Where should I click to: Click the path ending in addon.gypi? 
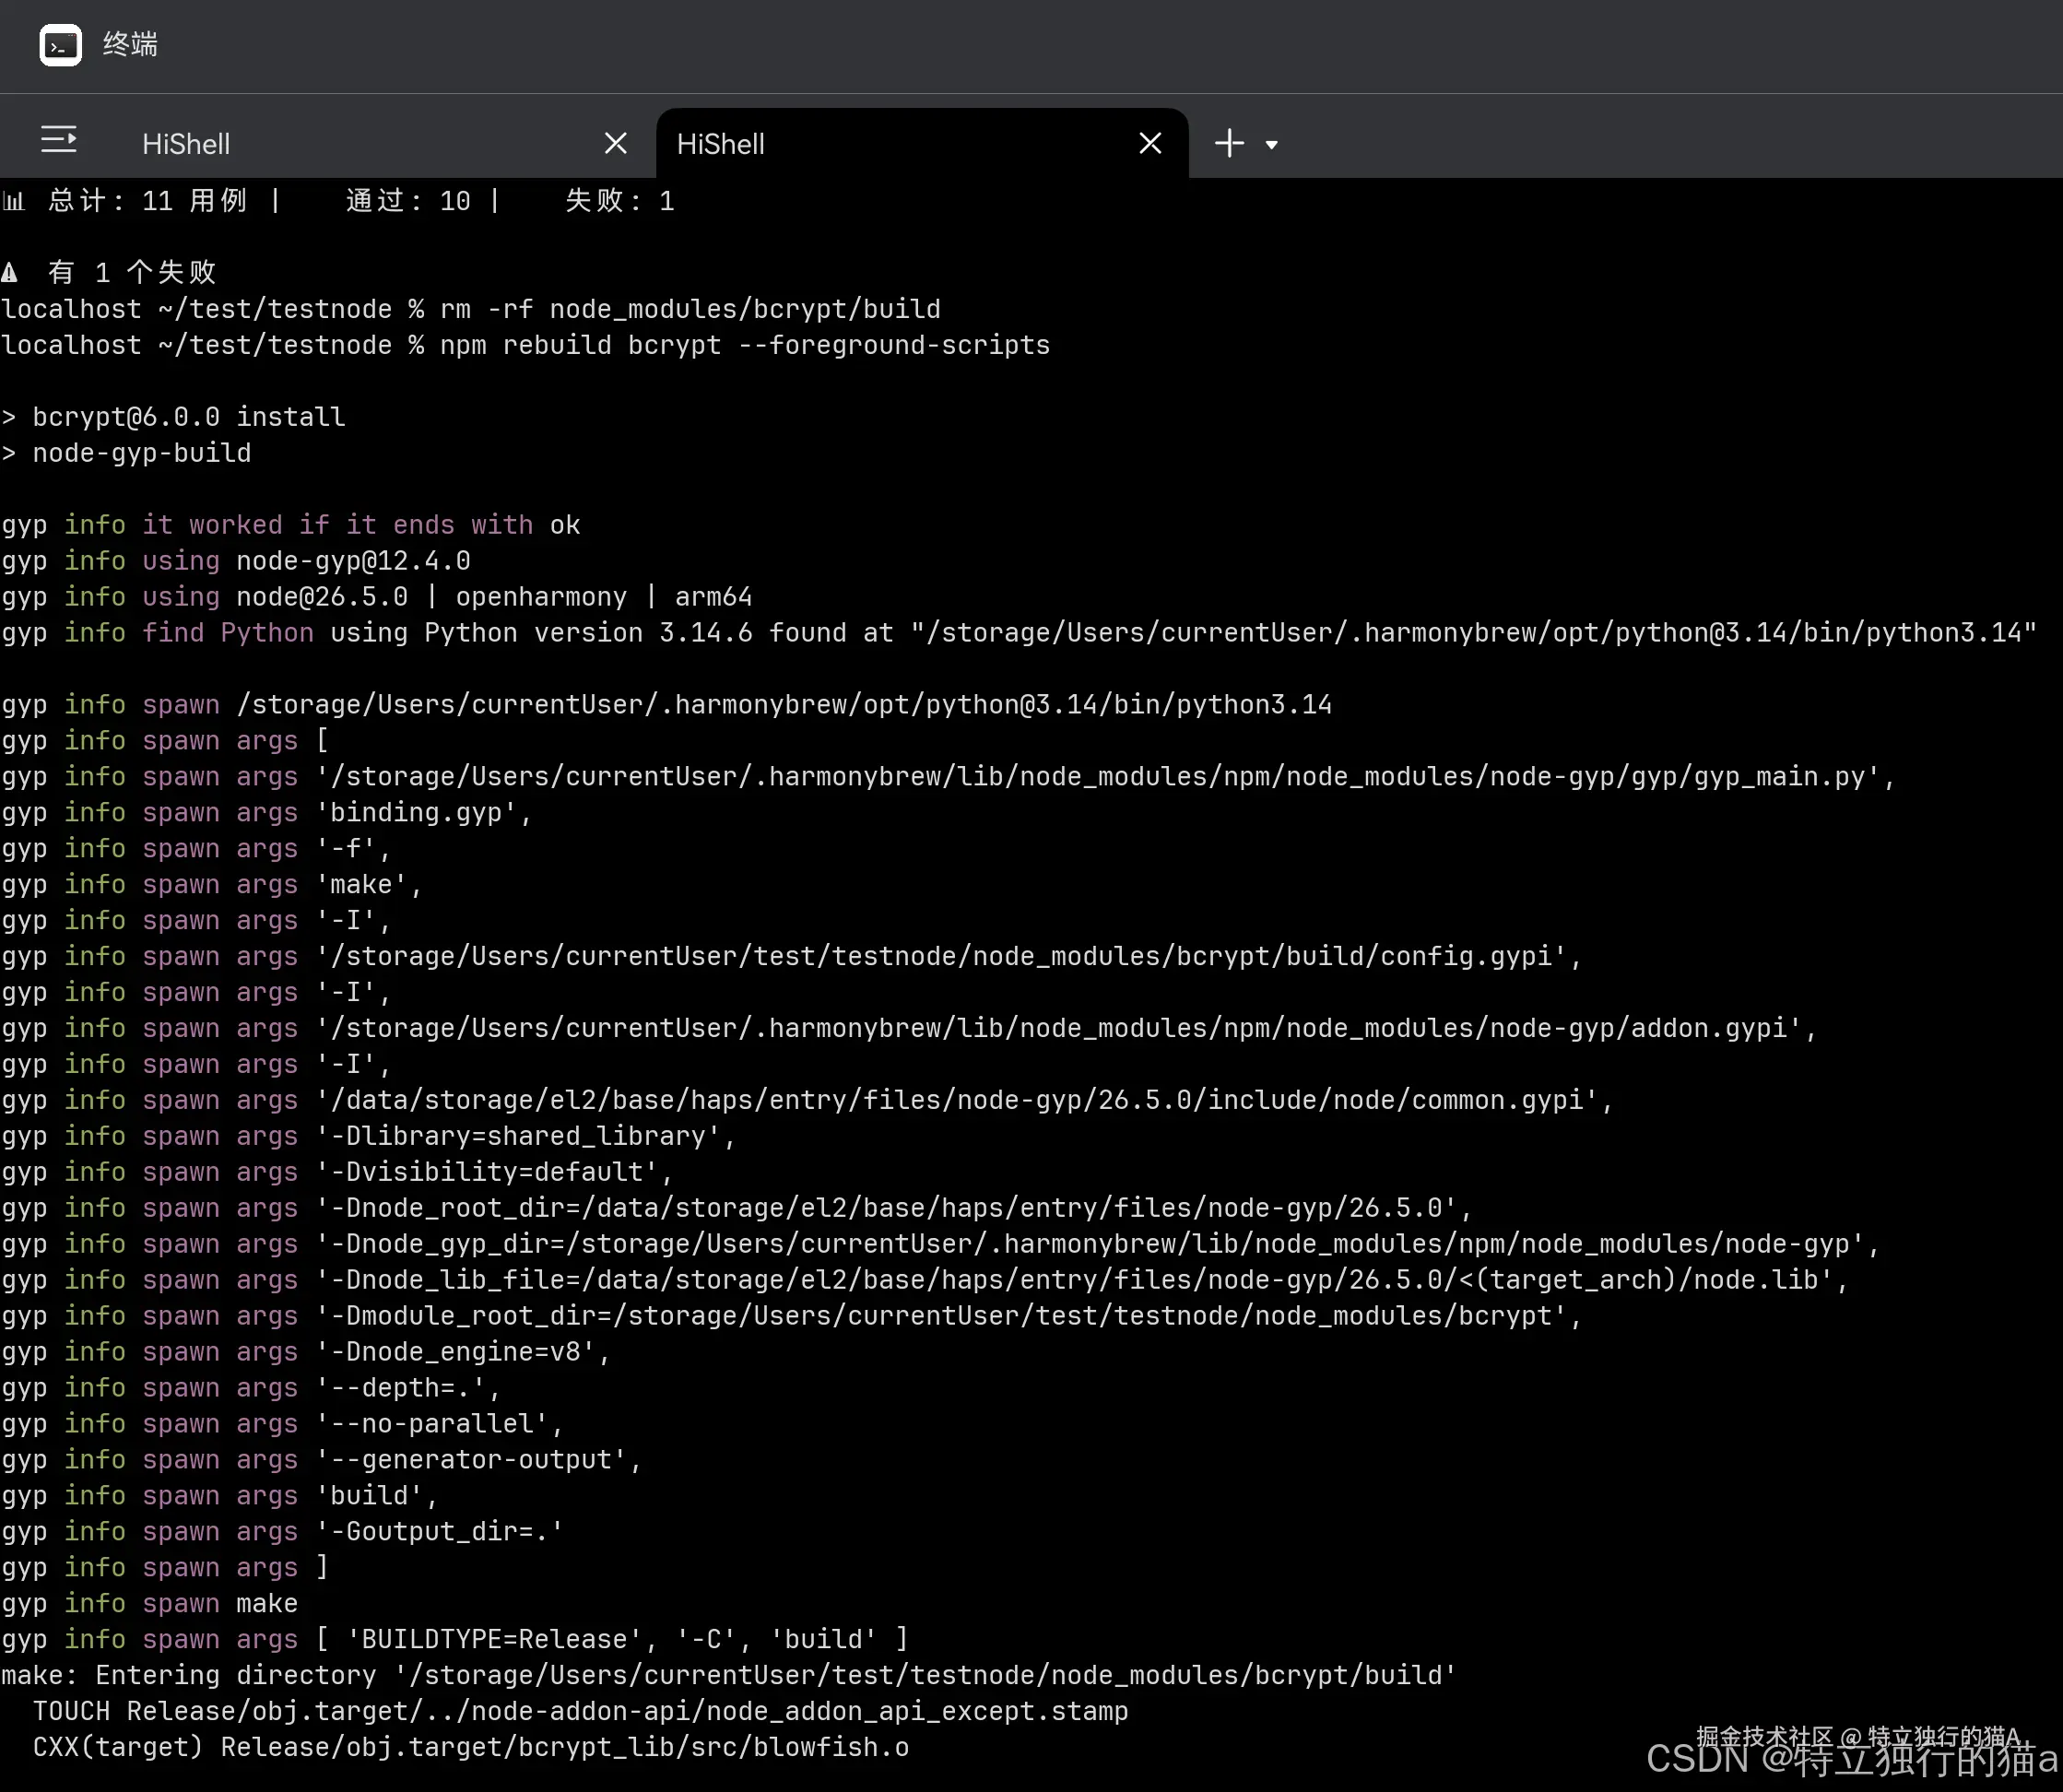pyautogui.click(x=1067, y=1028)
